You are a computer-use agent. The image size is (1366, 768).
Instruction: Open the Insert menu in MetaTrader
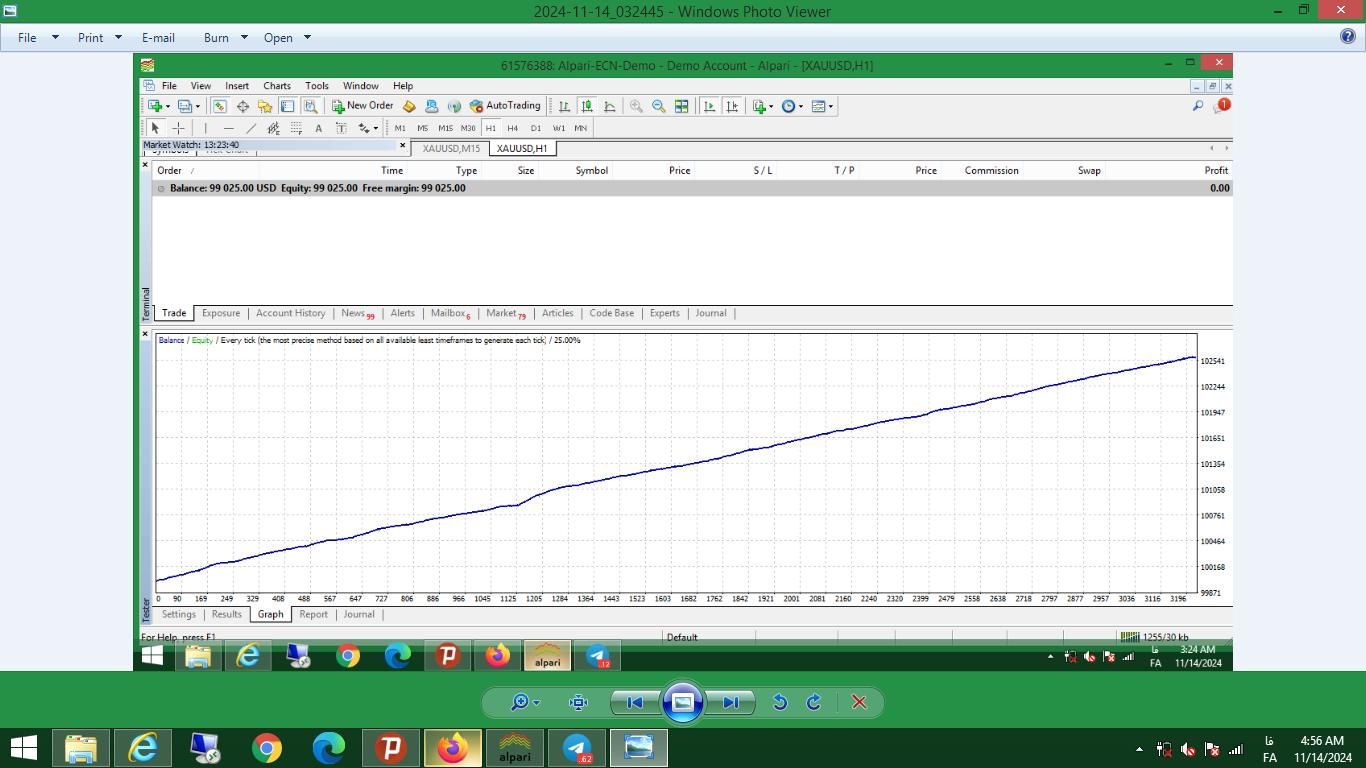coord(237,86)
